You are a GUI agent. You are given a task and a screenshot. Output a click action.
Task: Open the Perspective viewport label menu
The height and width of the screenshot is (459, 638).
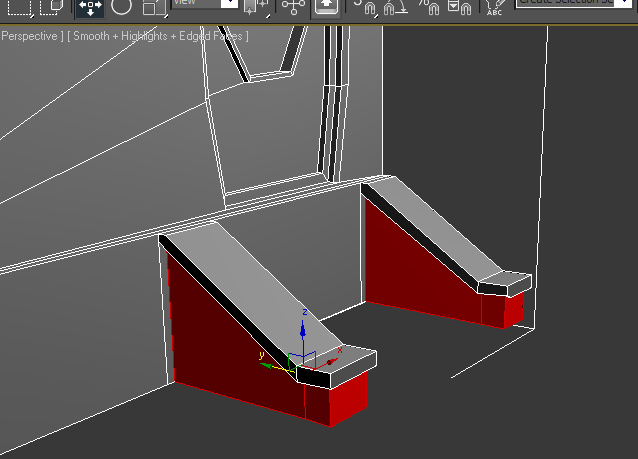30,36
